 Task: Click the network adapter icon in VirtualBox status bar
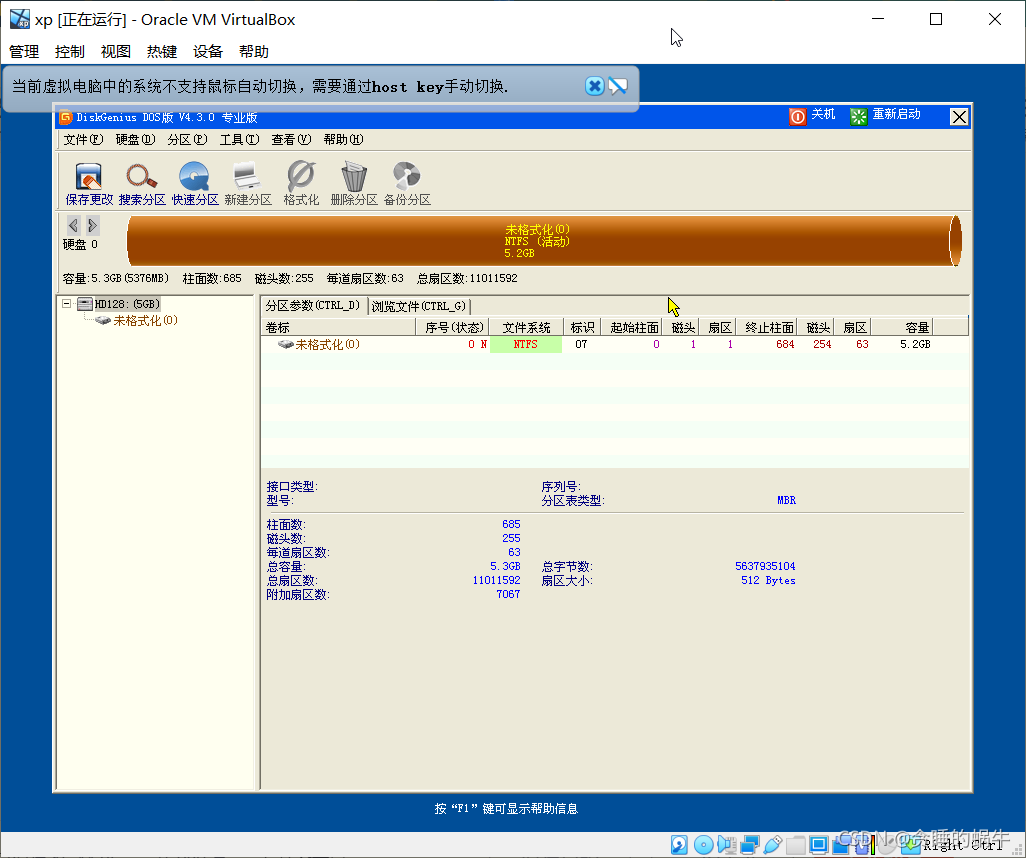coord(750,845)
